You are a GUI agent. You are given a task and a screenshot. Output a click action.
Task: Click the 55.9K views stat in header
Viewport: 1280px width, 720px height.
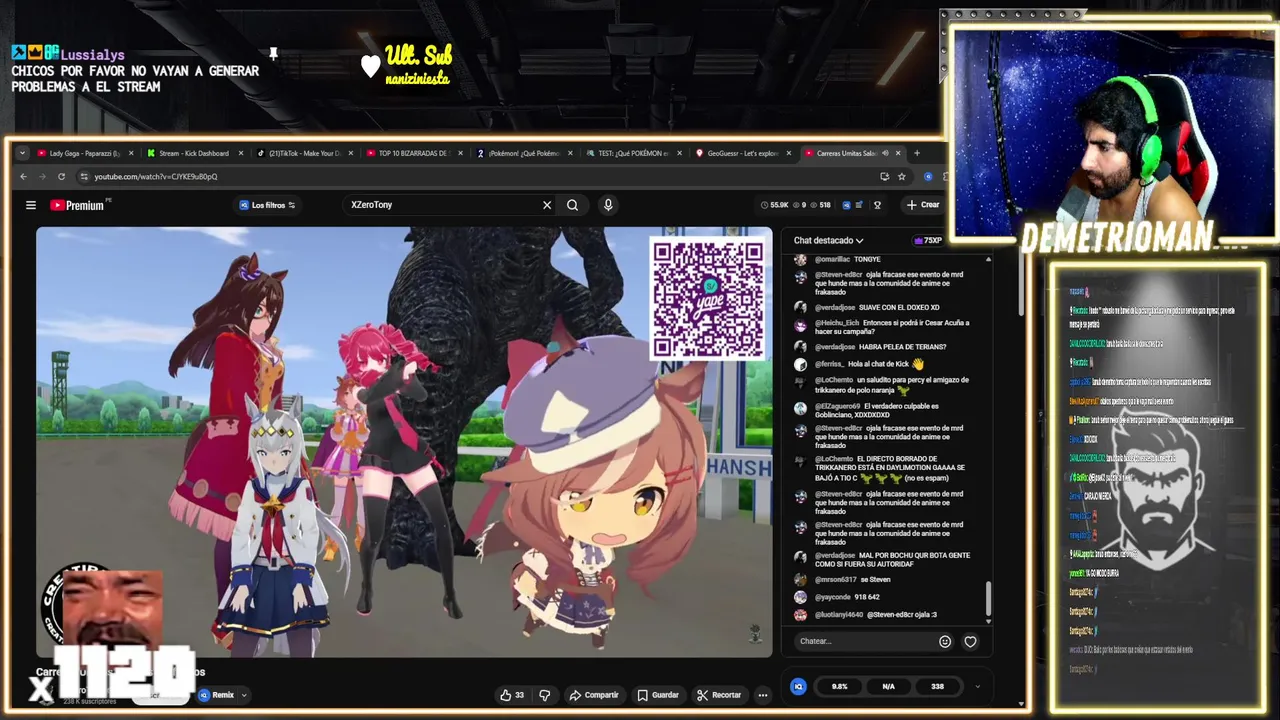[773, 205]
